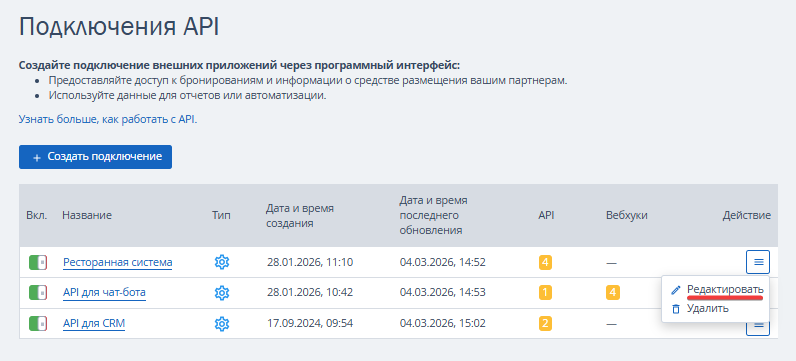Click gear type icon for API для CRM

[222, 323]
